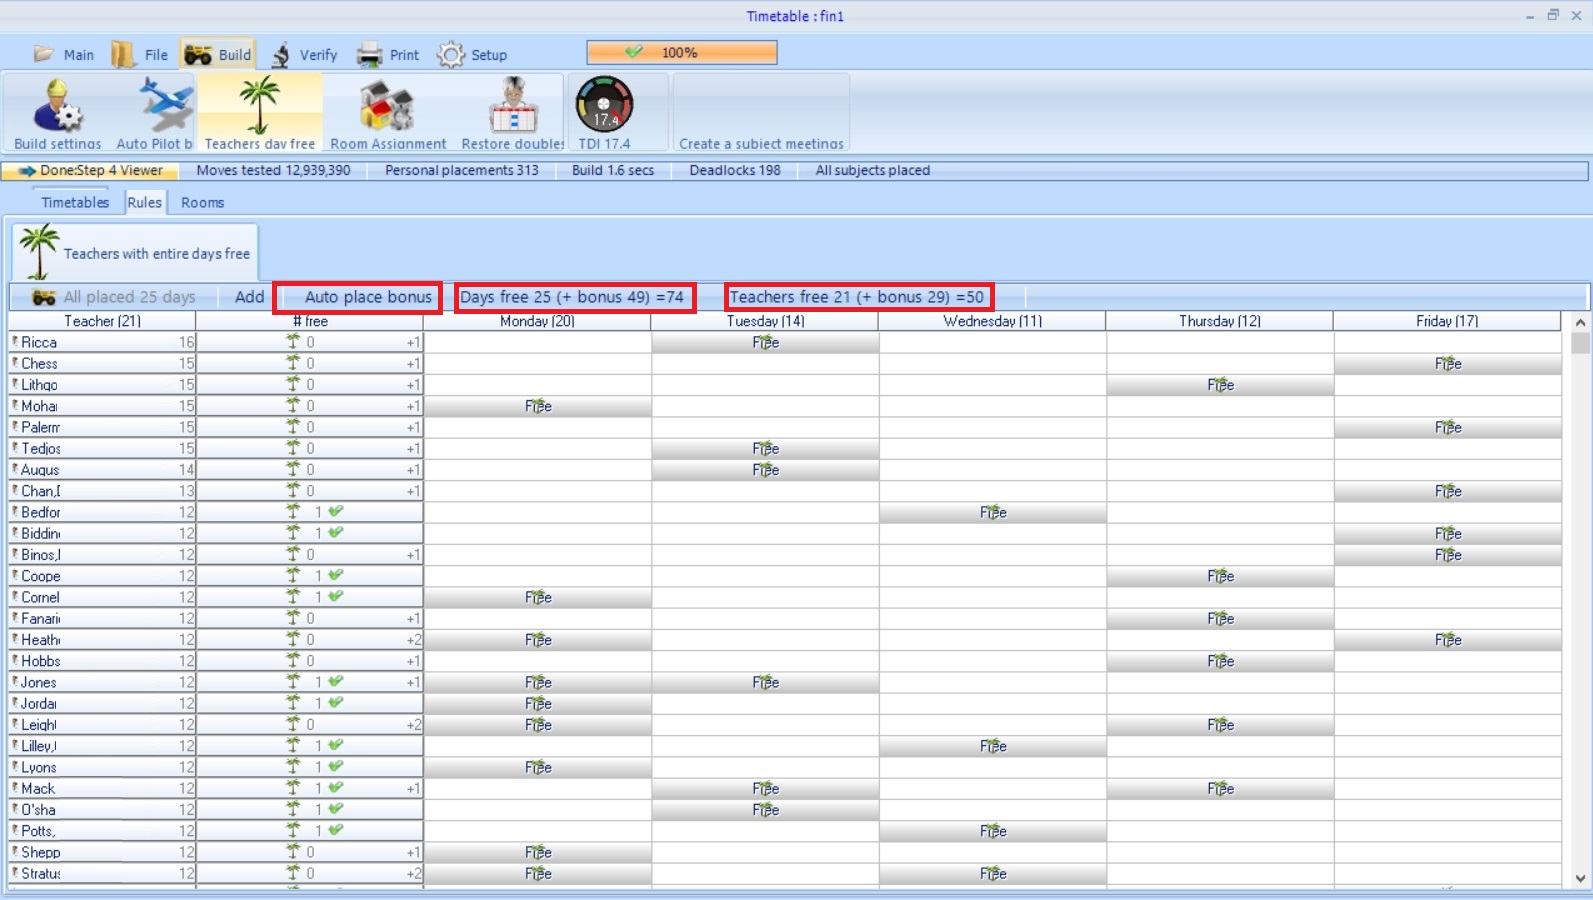Click the 100% progress bar

pyautogui.click(x=681, y=53)
